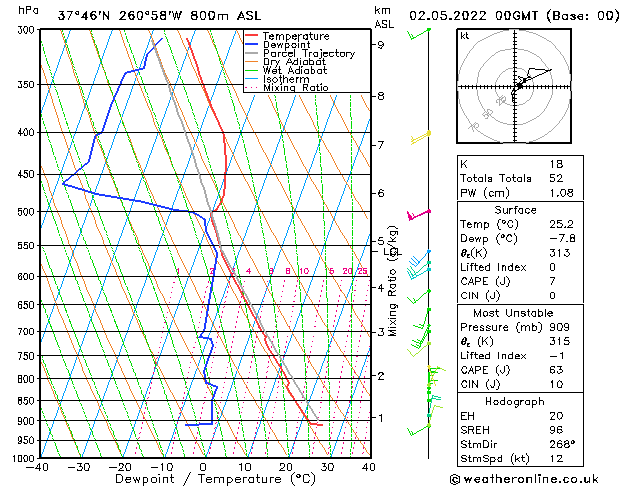The width and height of the screenshot is (629, 486).
Task: Click the 700 pressure axis label
Action: click(x=28, y=332)
